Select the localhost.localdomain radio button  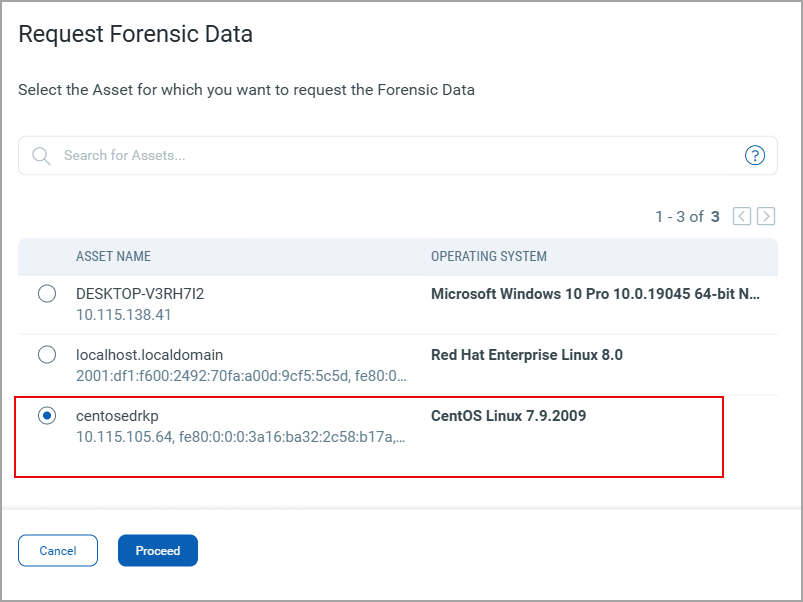(47, 355)
